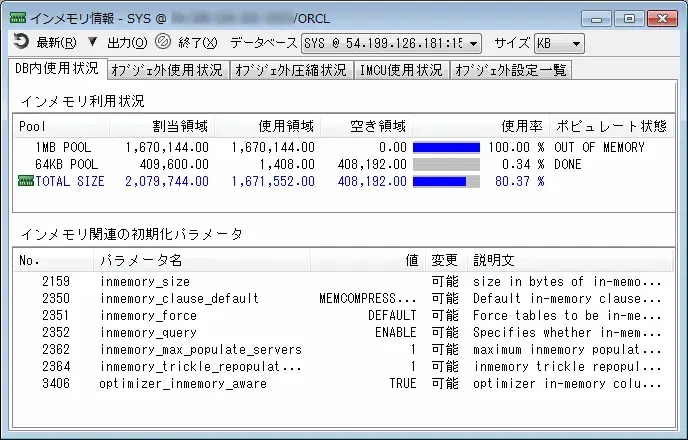Click the memory chip icon in title bar
The height and width of the screenshot is (440, 688).
[17, 17]
